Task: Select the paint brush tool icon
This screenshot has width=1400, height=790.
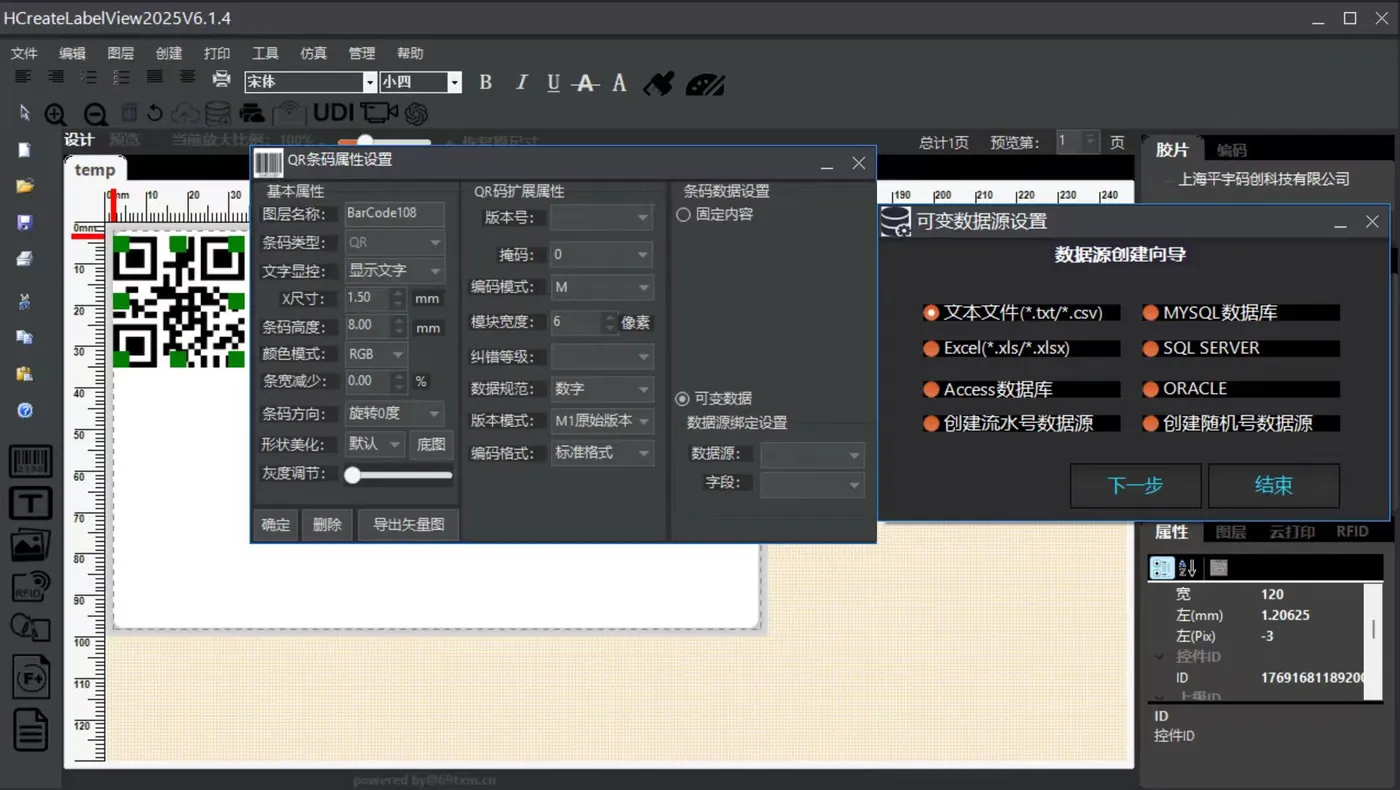Action: click(658, 83)
